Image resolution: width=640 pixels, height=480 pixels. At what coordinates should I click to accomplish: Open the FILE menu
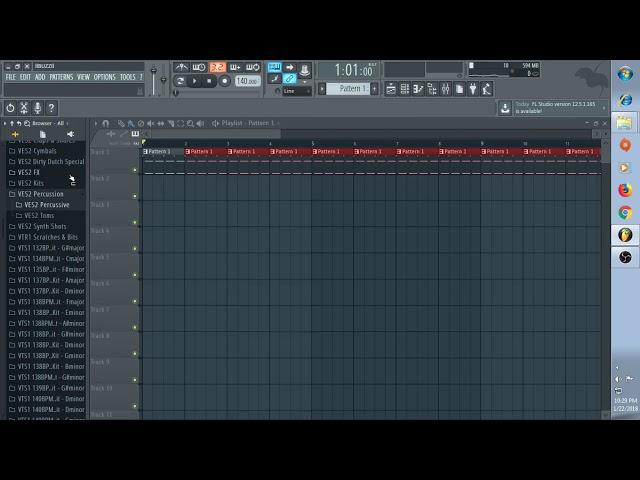pyautogui.click(x=11, y=77)
